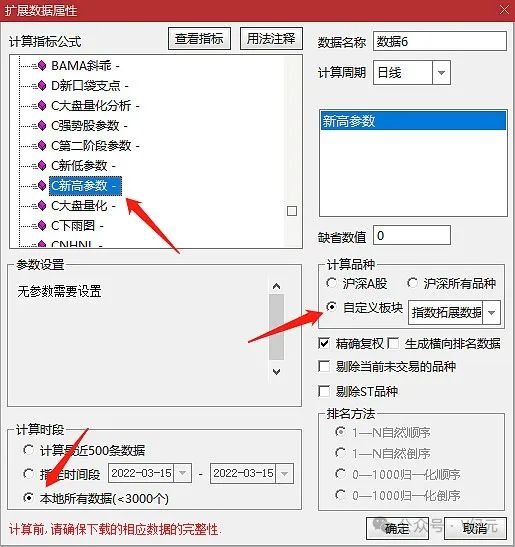
Task: Choose 计算最近500条数据 radio button
Action: click(x=29, y=450)
